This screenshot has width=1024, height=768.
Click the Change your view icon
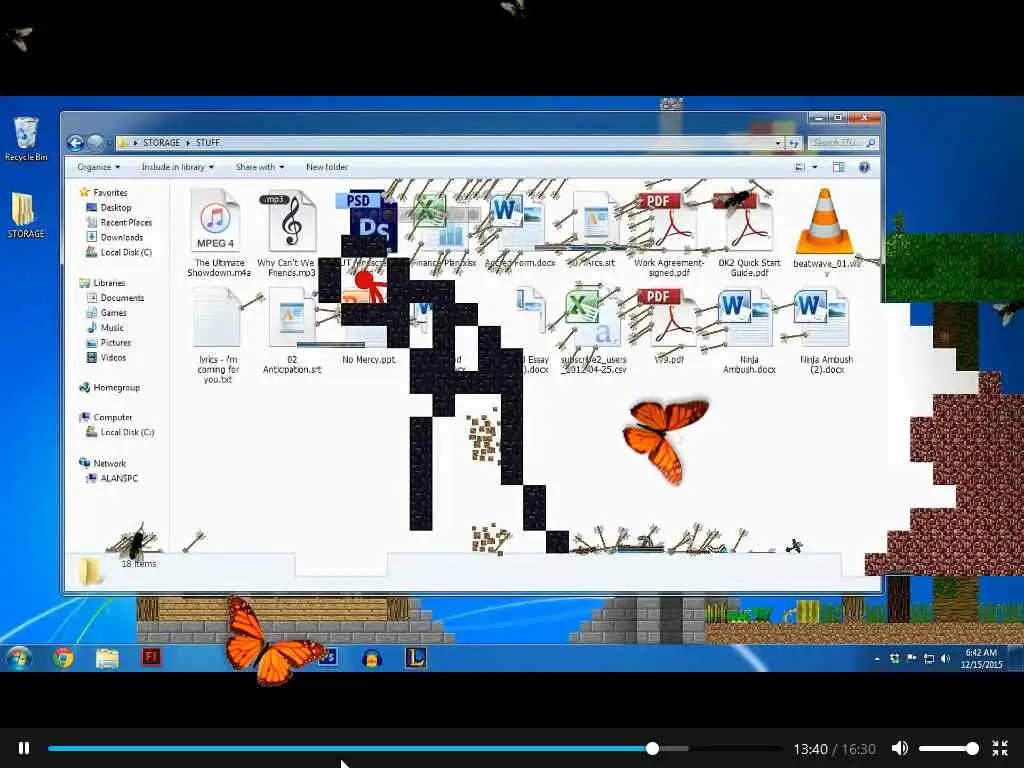point(800,167)
